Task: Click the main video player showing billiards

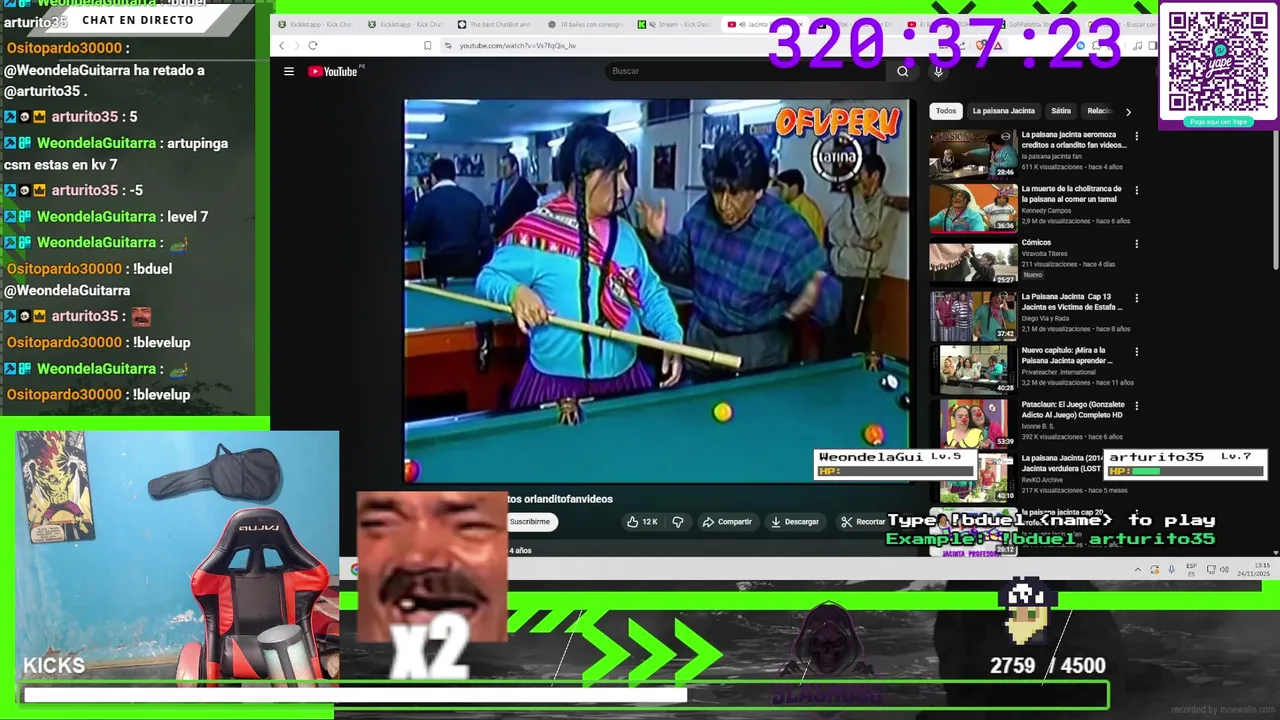Action: pyautogui.click(x=656, y=291)
